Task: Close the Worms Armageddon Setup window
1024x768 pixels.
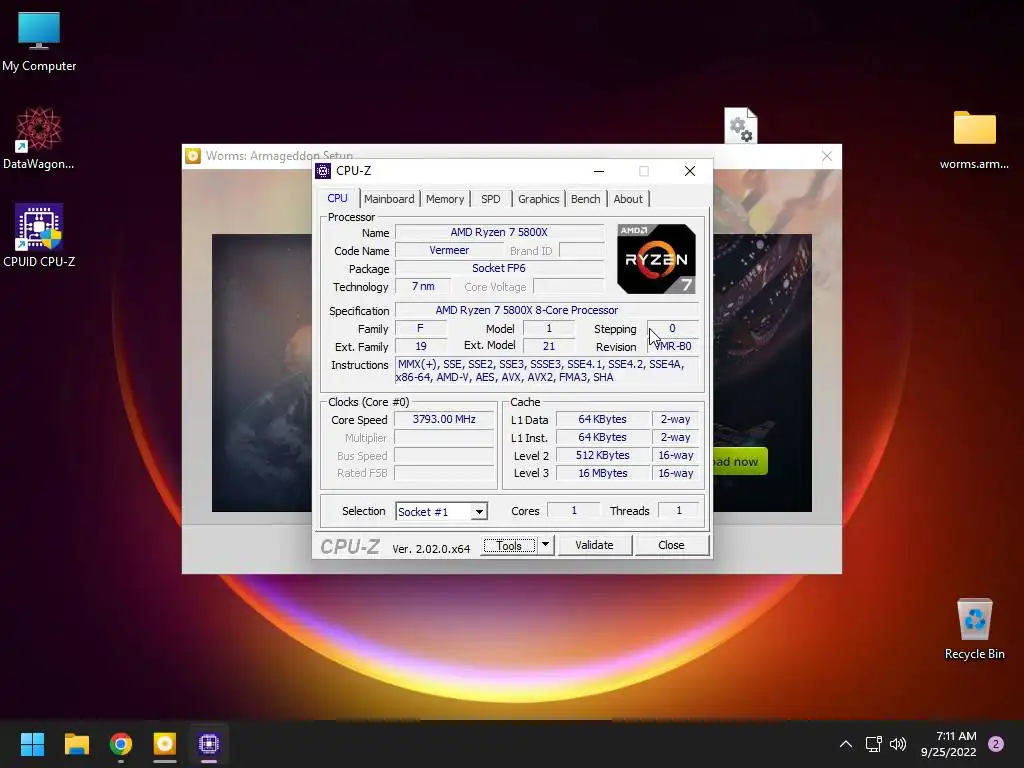Action: click(x=827, y=156)
